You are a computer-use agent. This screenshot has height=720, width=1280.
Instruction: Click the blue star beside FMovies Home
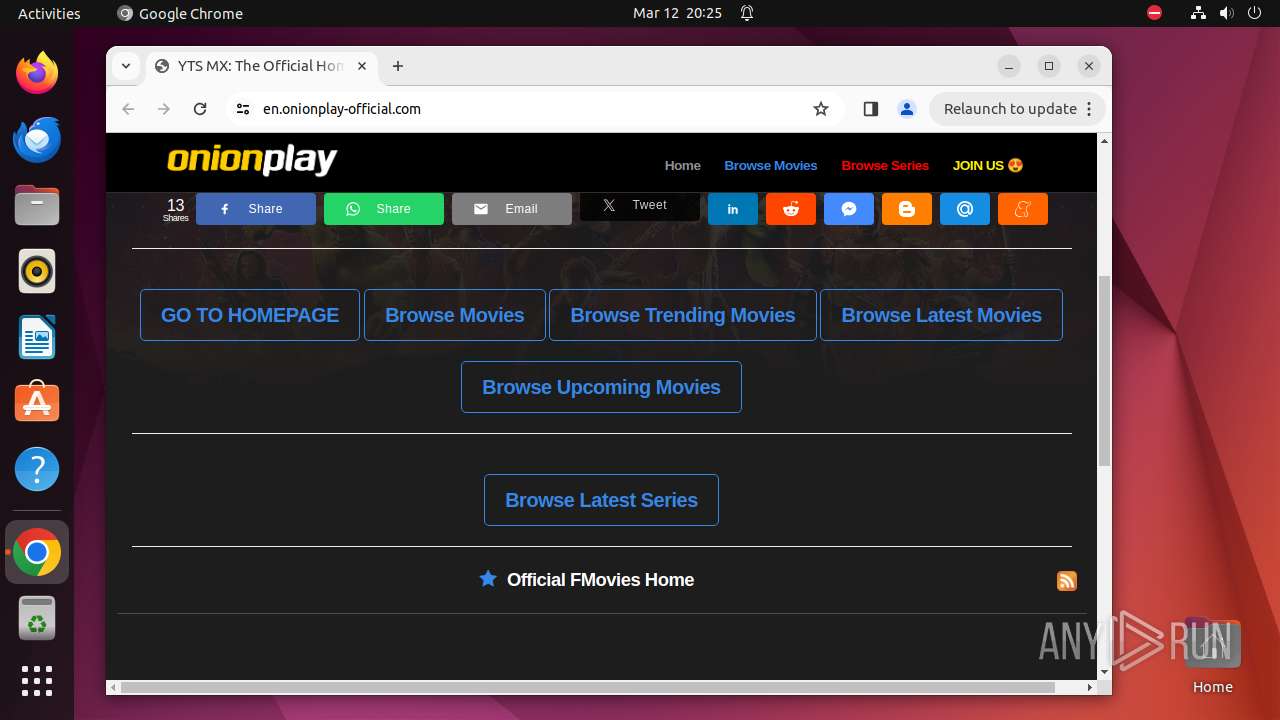tap(488, 579)
